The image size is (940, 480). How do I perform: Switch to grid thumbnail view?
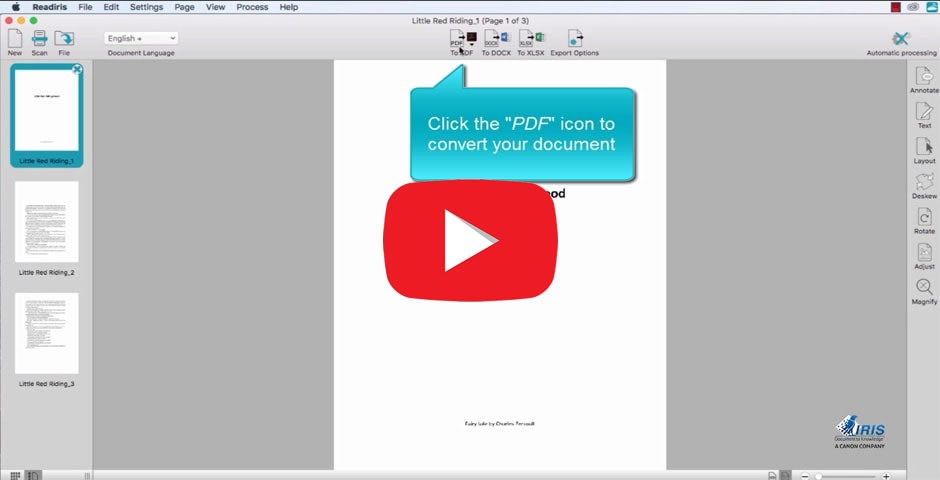tap(16, 476)
